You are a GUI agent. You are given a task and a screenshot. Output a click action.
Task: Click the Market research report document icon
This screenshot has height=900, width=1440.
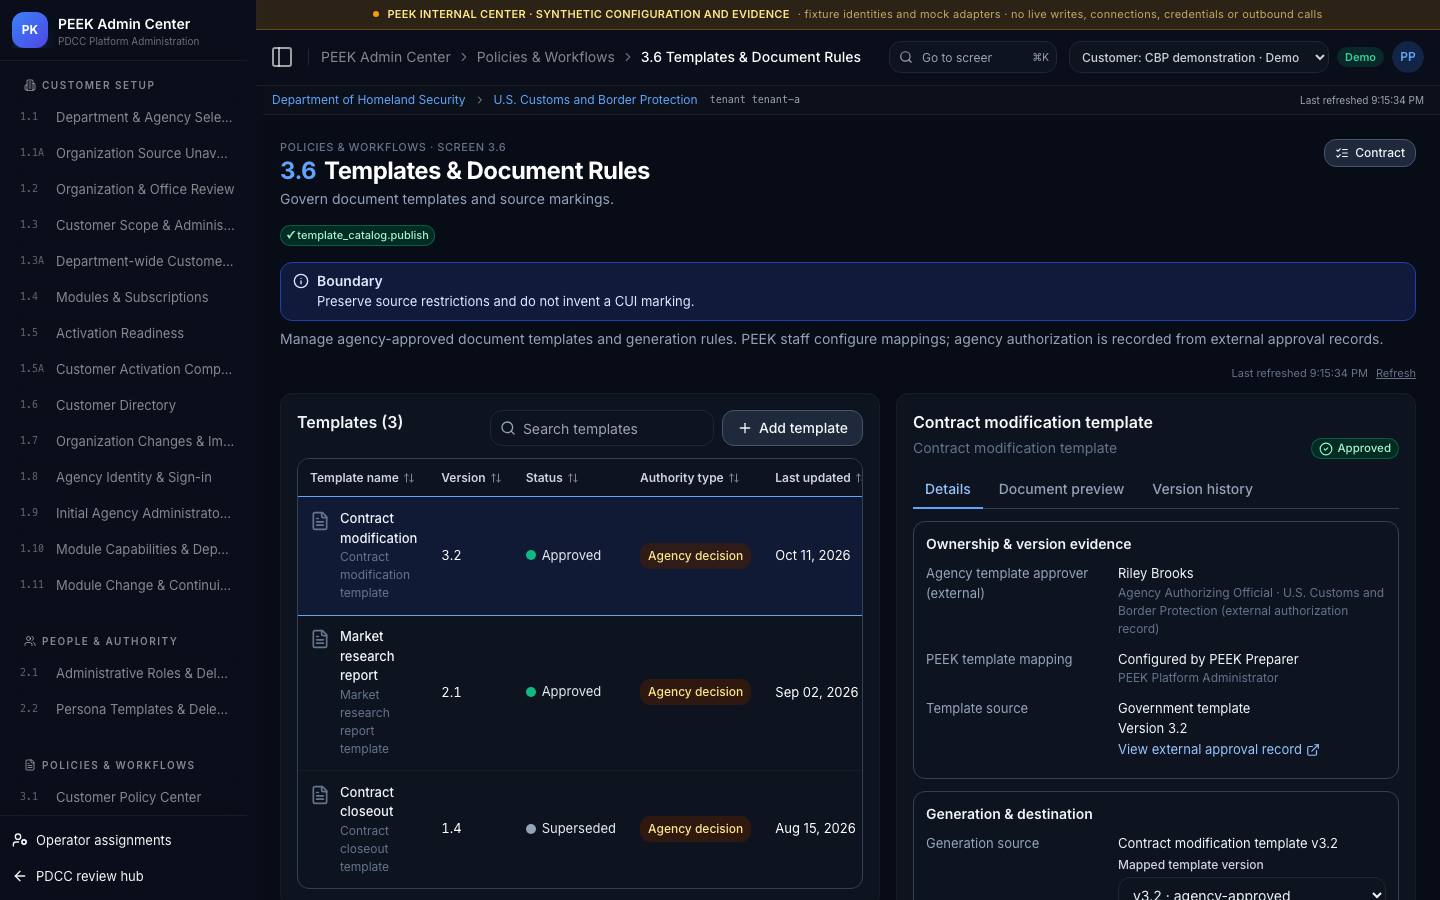pos(320,639)
